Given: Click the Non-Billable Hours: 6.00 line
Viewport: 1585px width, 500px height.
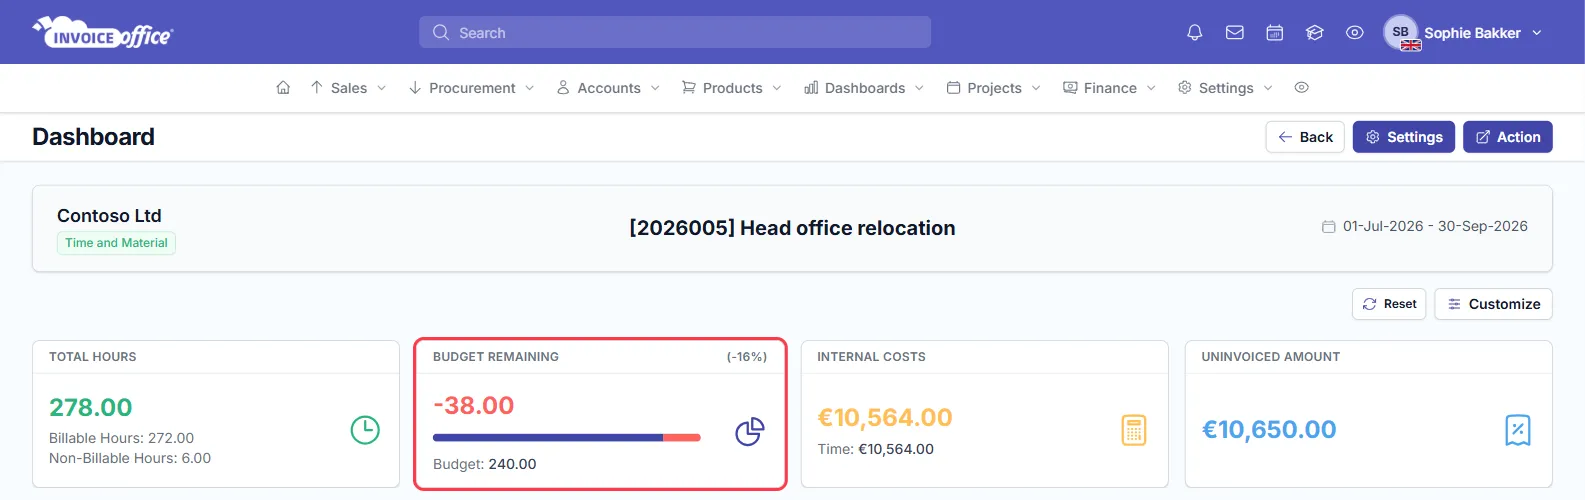Looking at the screenshot, I should point(130,458).
